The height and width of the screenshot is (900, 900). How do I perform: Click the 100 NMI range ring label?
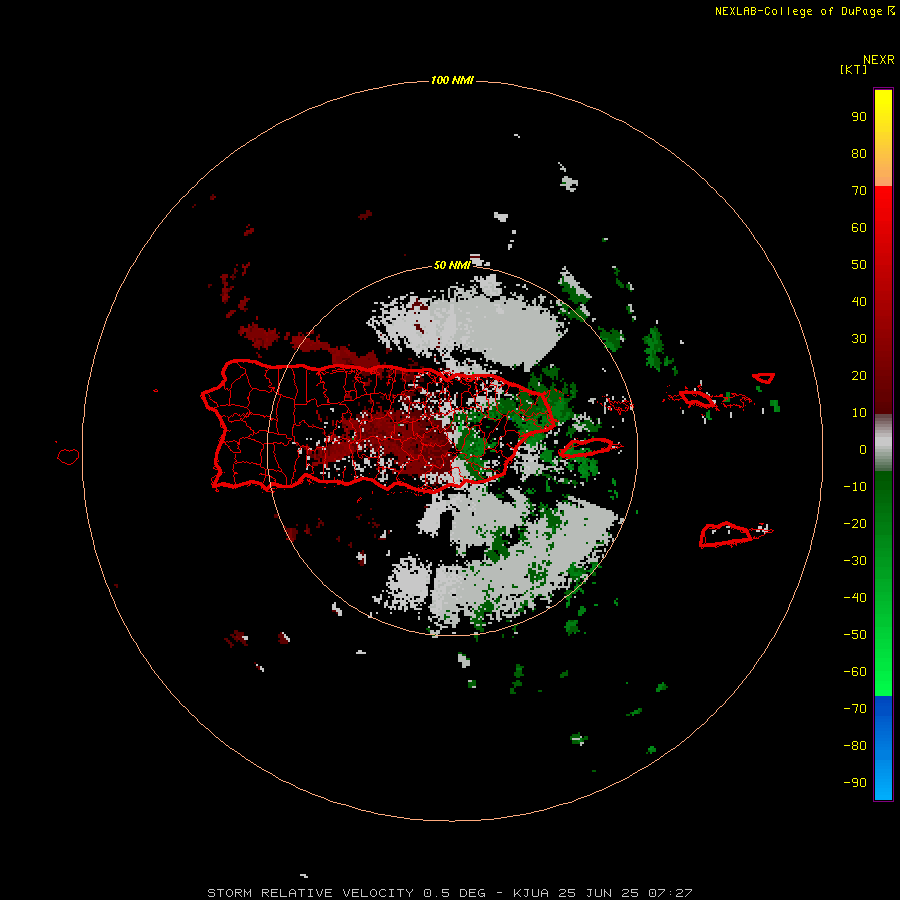point(452,80)
